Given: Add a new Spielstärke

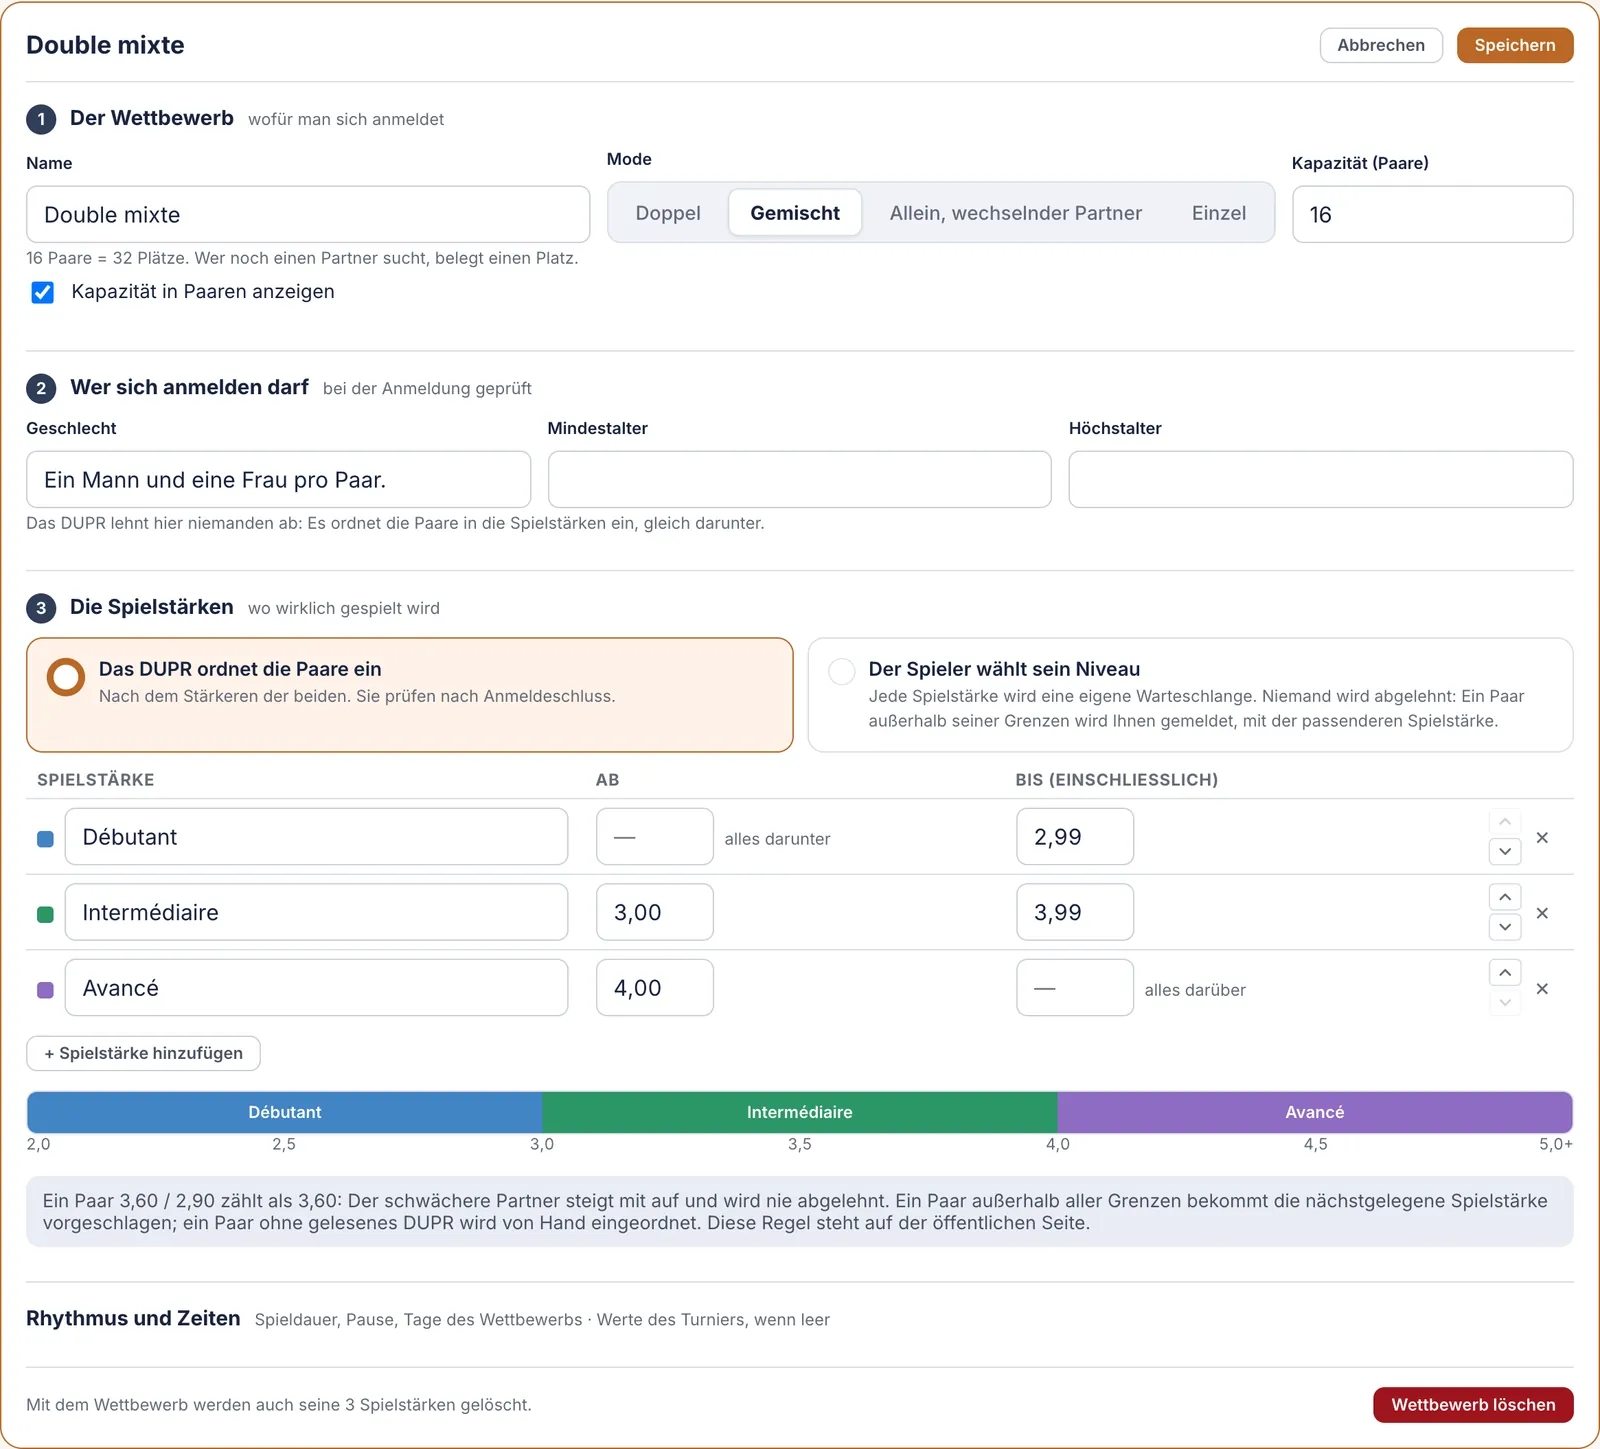Looking at the screenshot, I should point(143,1053).
